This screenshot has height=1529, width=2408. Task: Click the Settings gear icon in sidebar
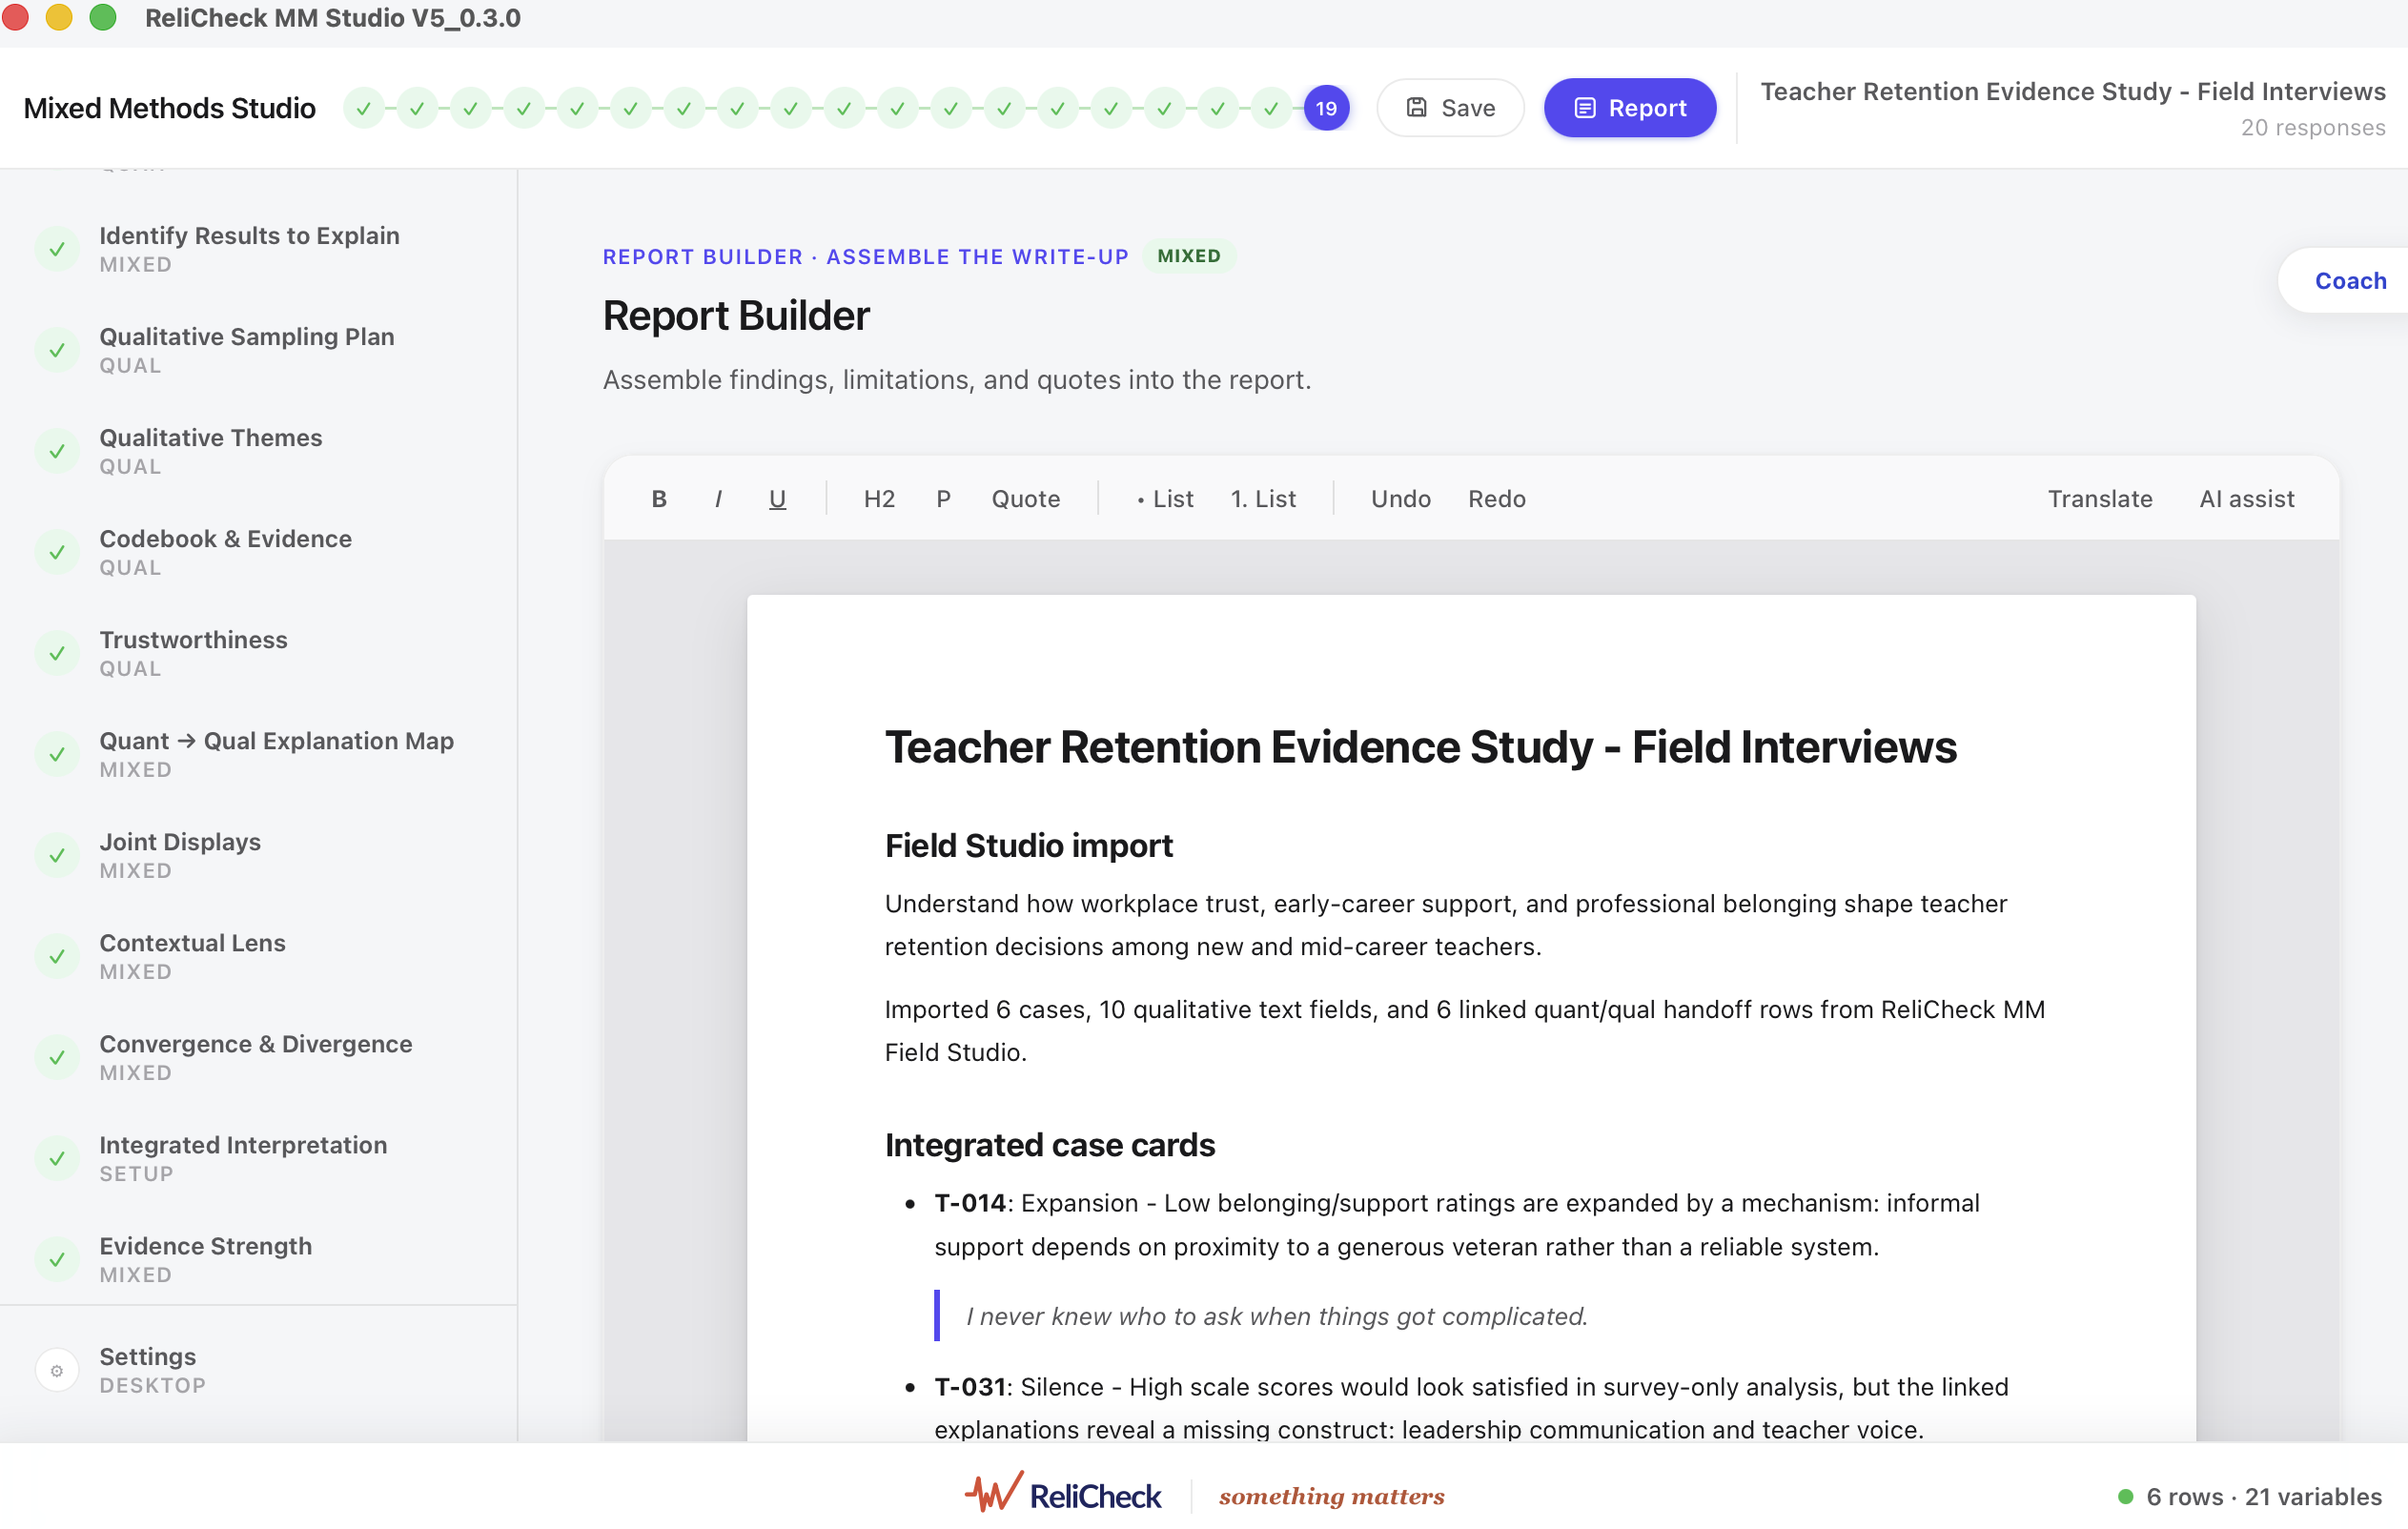57,1370
